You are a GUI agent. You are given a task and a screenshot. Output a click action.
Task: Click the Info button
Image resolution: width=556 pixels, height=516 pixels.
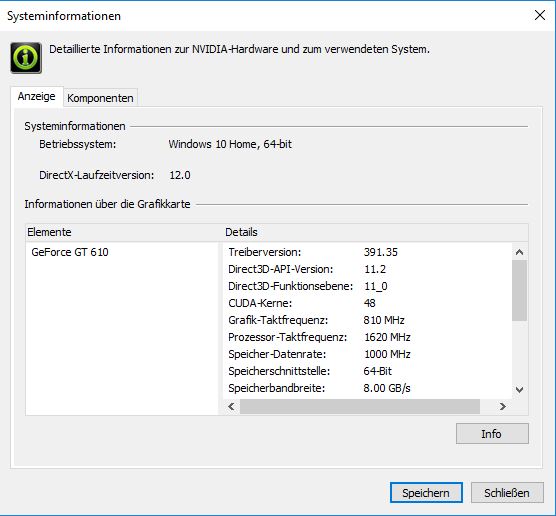[492, 434]
